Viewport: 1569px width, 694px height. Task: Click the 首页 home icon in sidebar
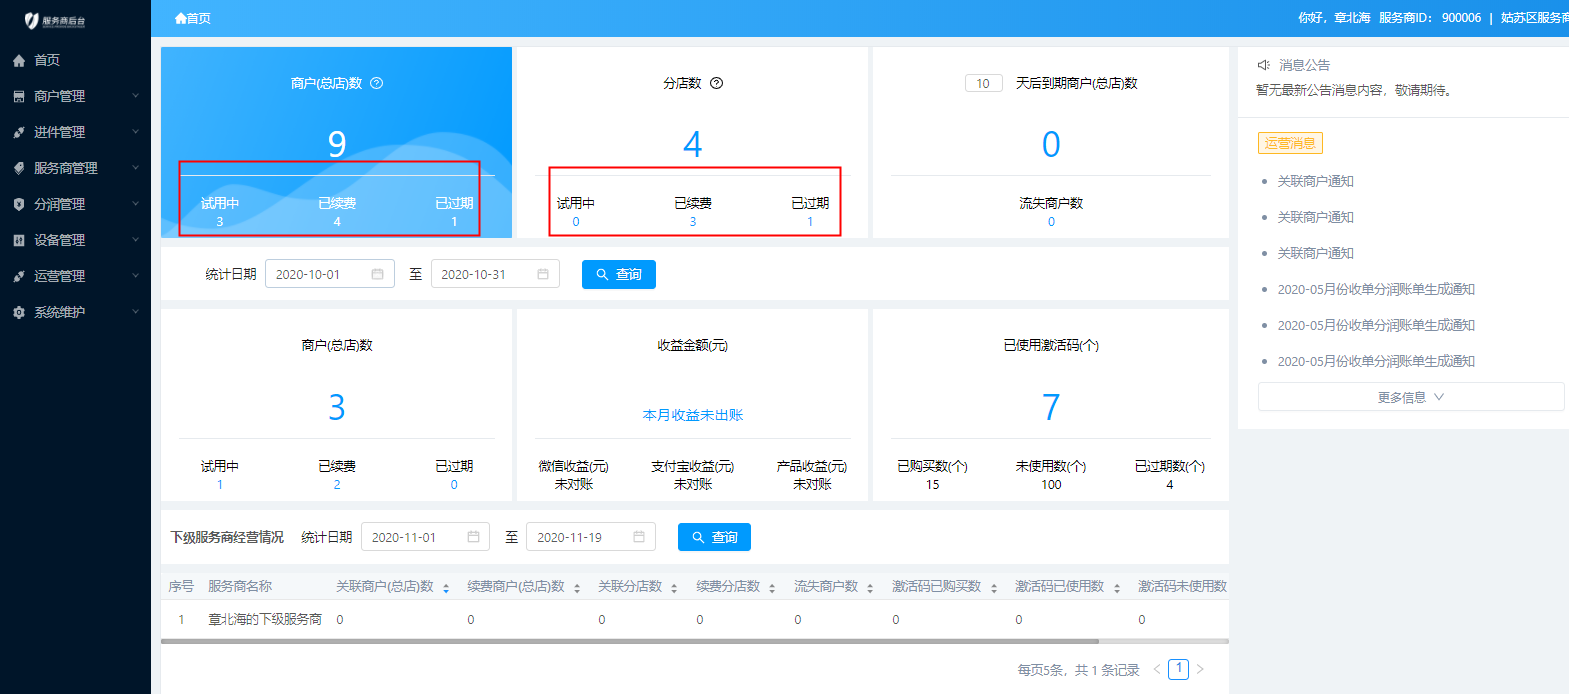click(x=19, y=61)
